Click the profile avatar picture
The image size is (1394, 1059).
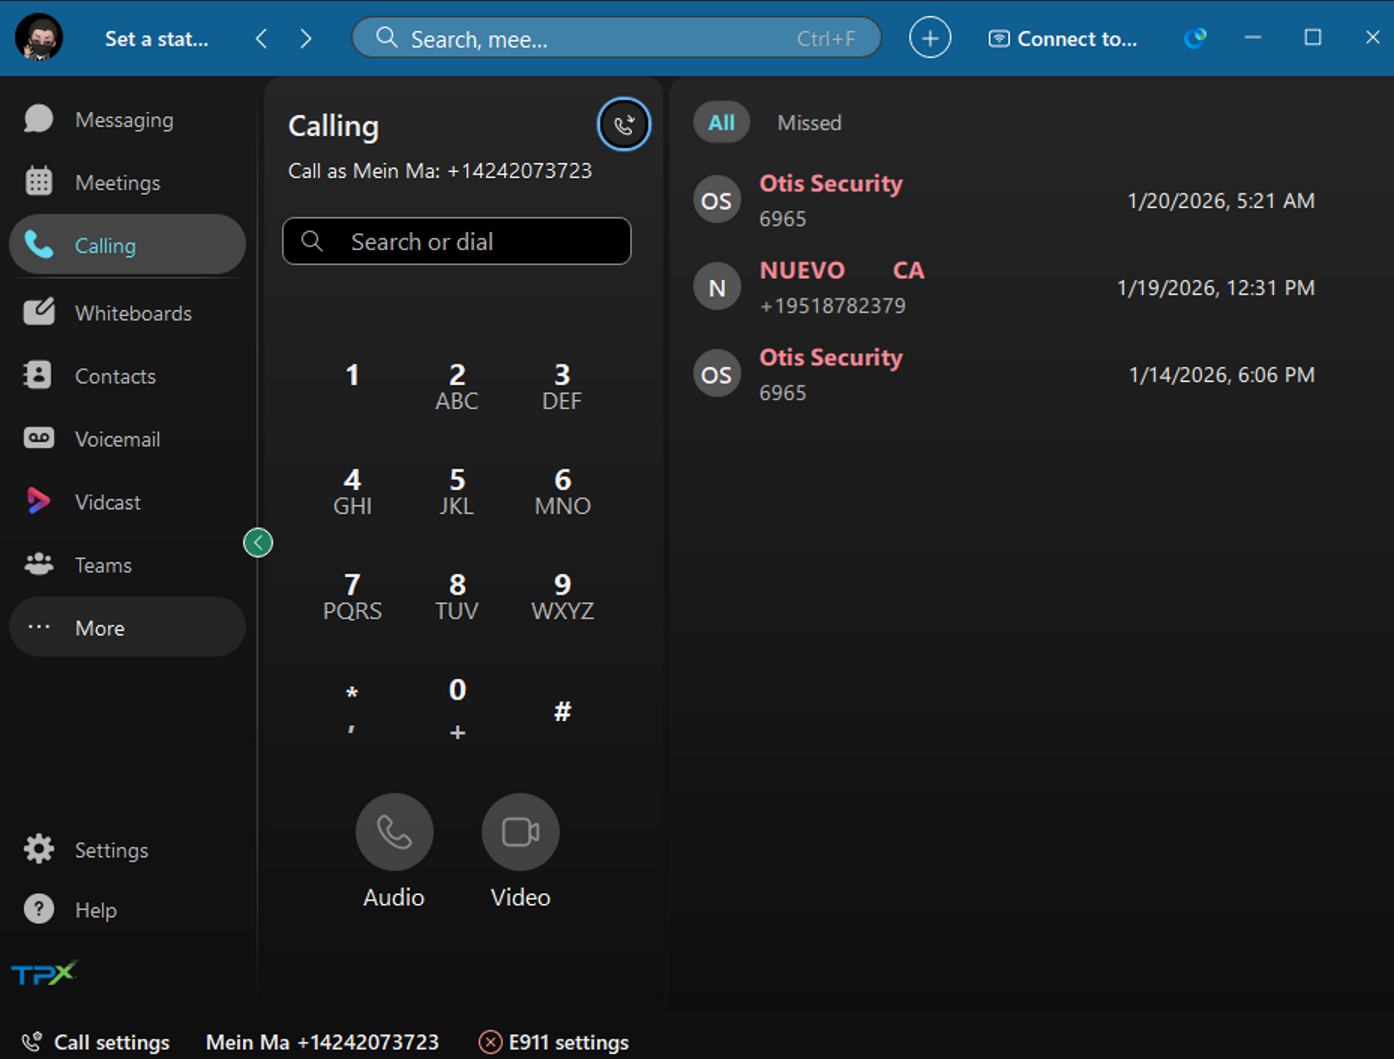pyautogui.click(x=39, y=38)
